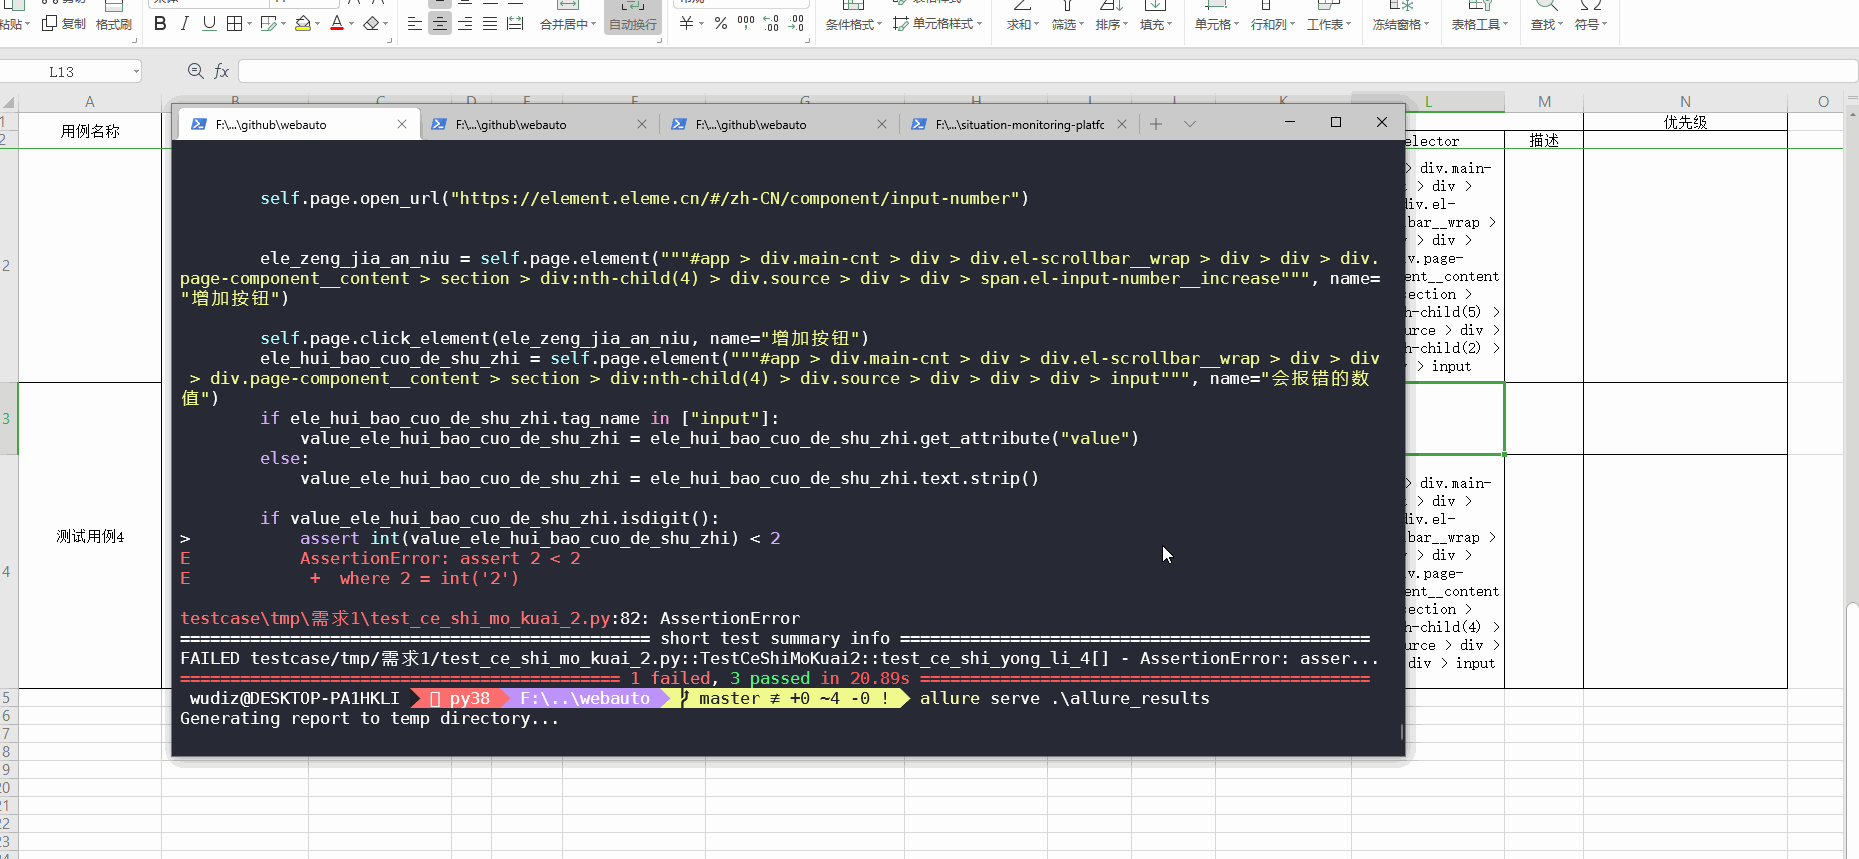The image size is (1859, 859).
Task: Click the fx insert function icon
Action: click(222, 71)
